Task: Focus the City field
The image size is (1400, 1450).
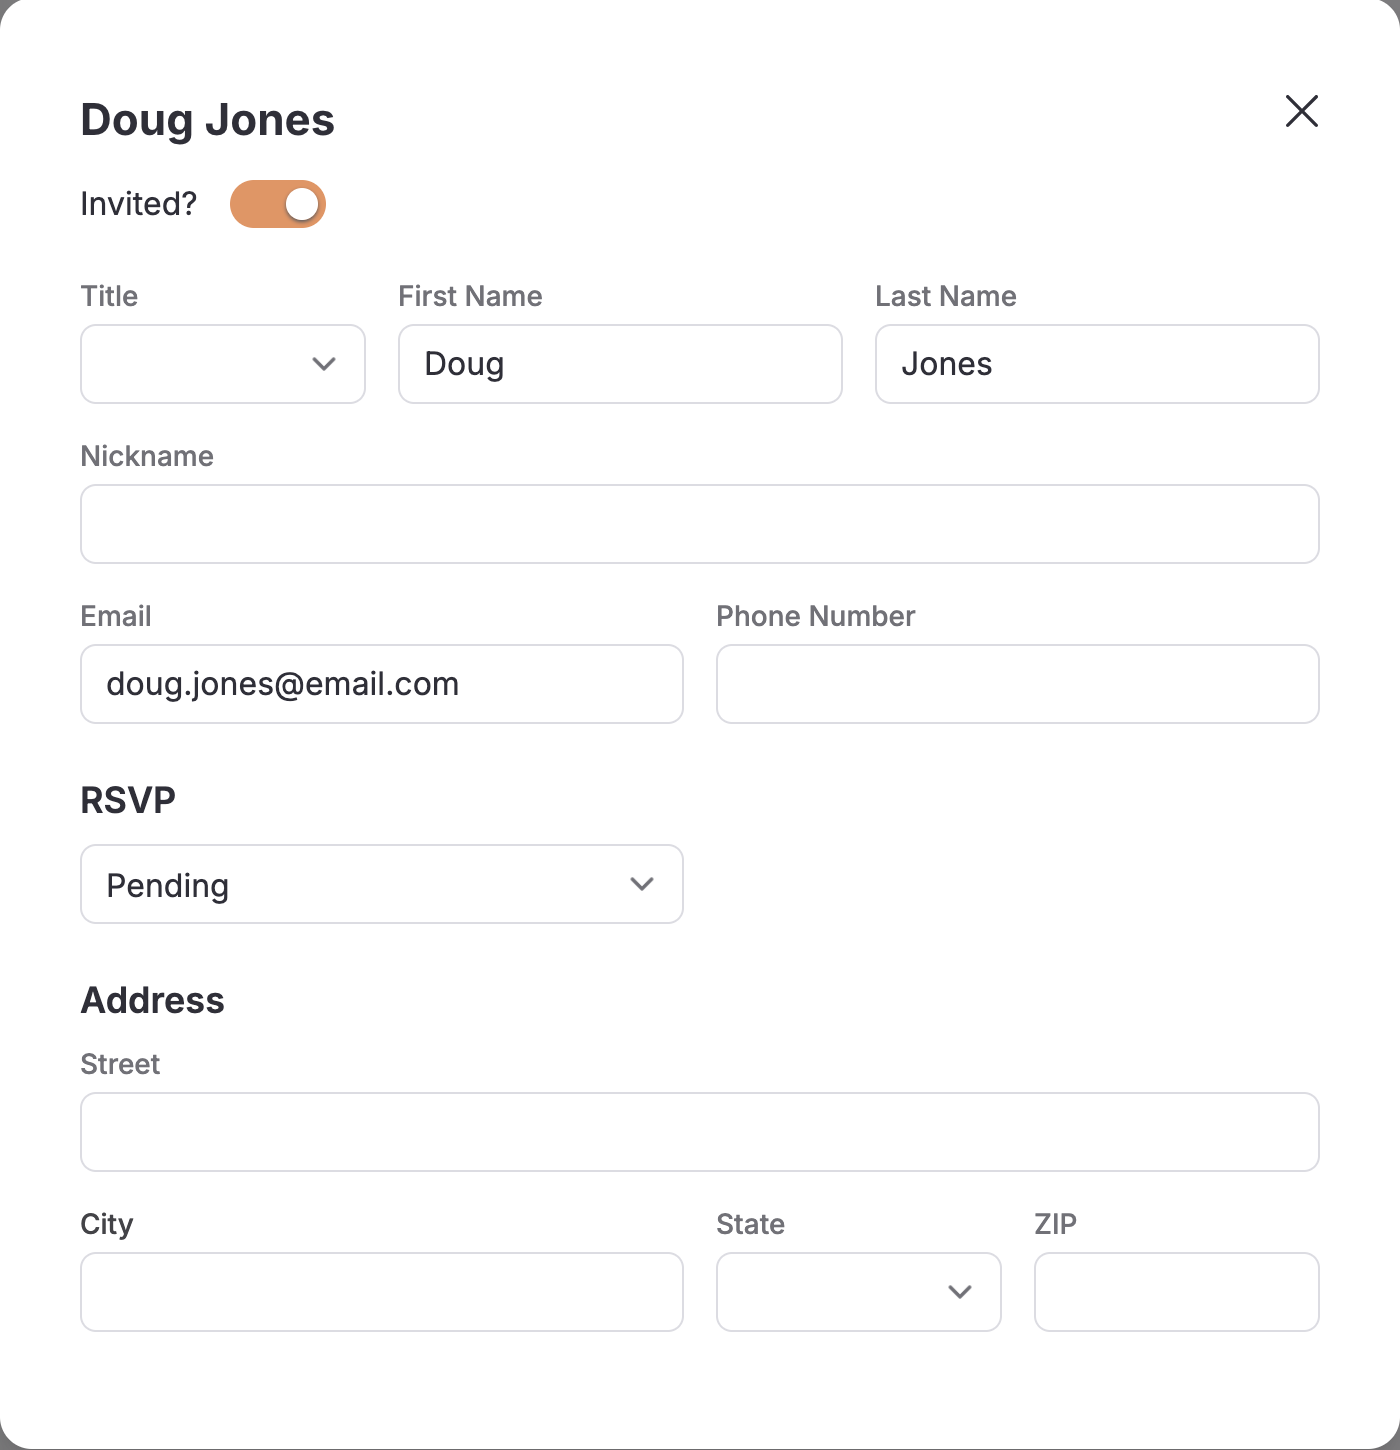Action: 382,1292
